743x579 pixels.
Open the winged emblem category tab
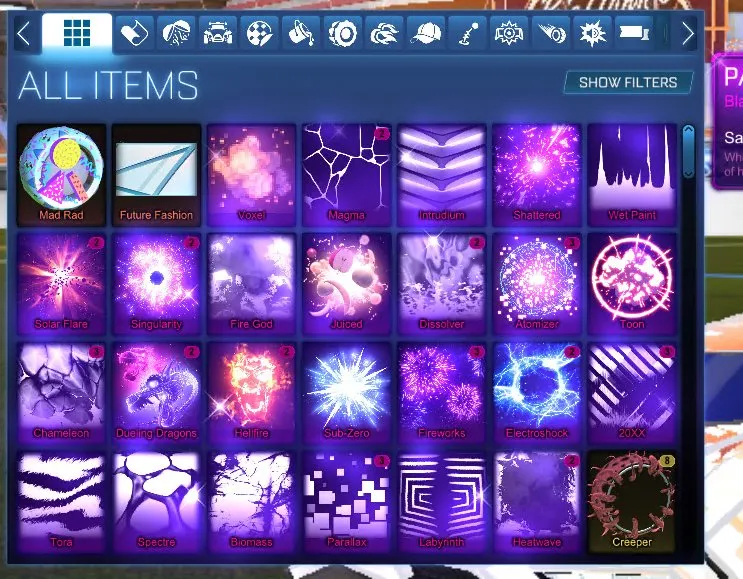509,33
